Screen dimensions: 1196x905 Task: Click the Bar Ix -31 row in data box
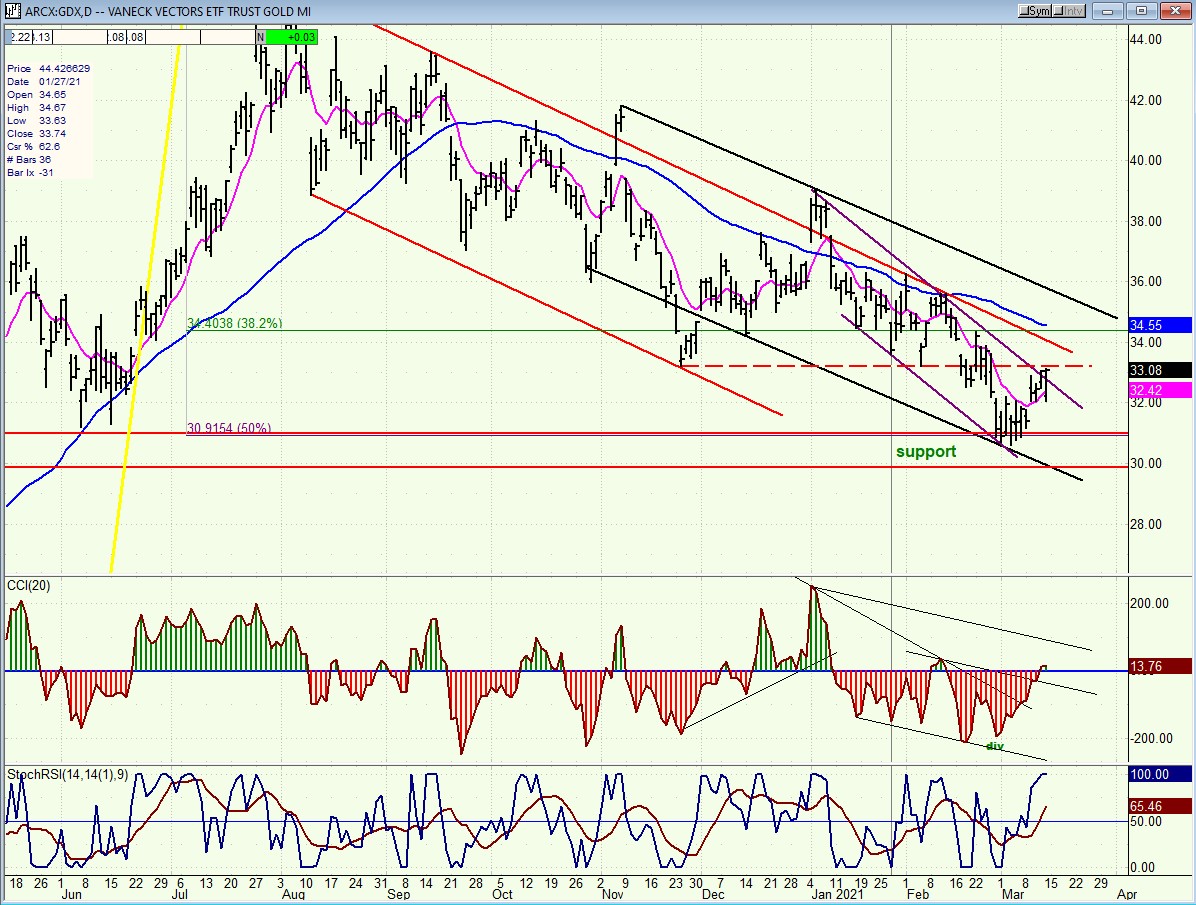(31, 172)
